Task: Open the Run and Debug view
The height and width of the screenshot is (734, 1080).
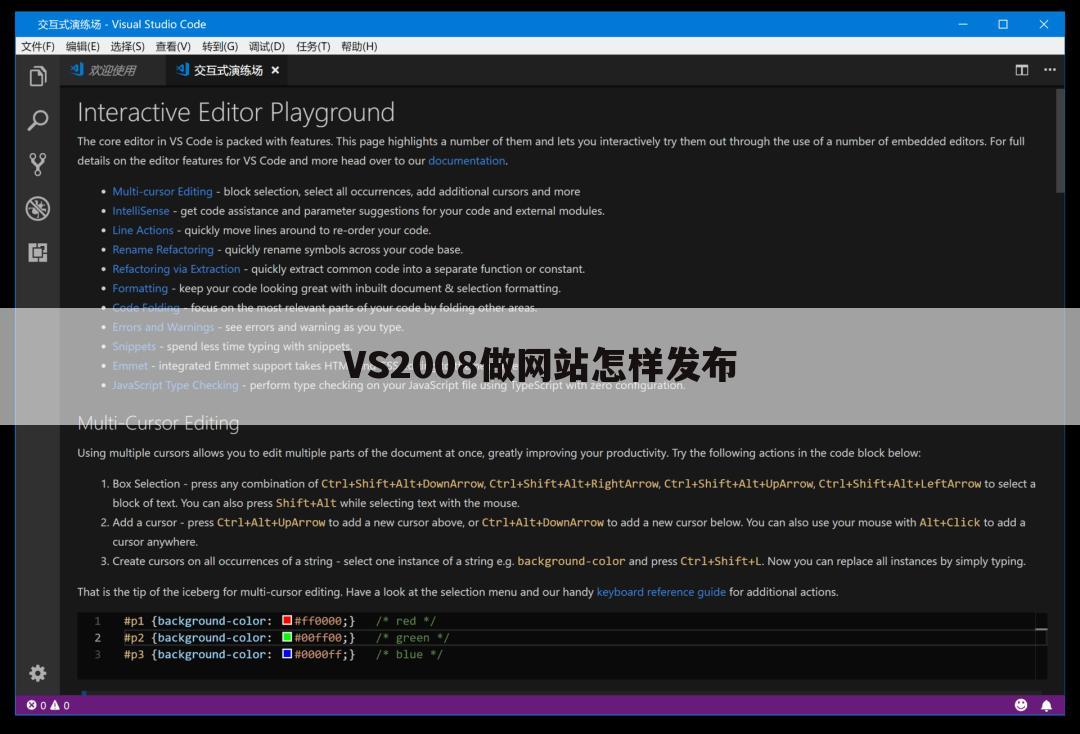Action: point(37,208)
